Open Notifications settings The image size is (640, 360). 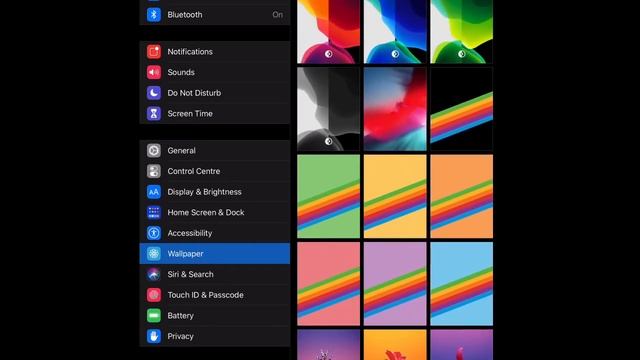[x=215, y=52]
